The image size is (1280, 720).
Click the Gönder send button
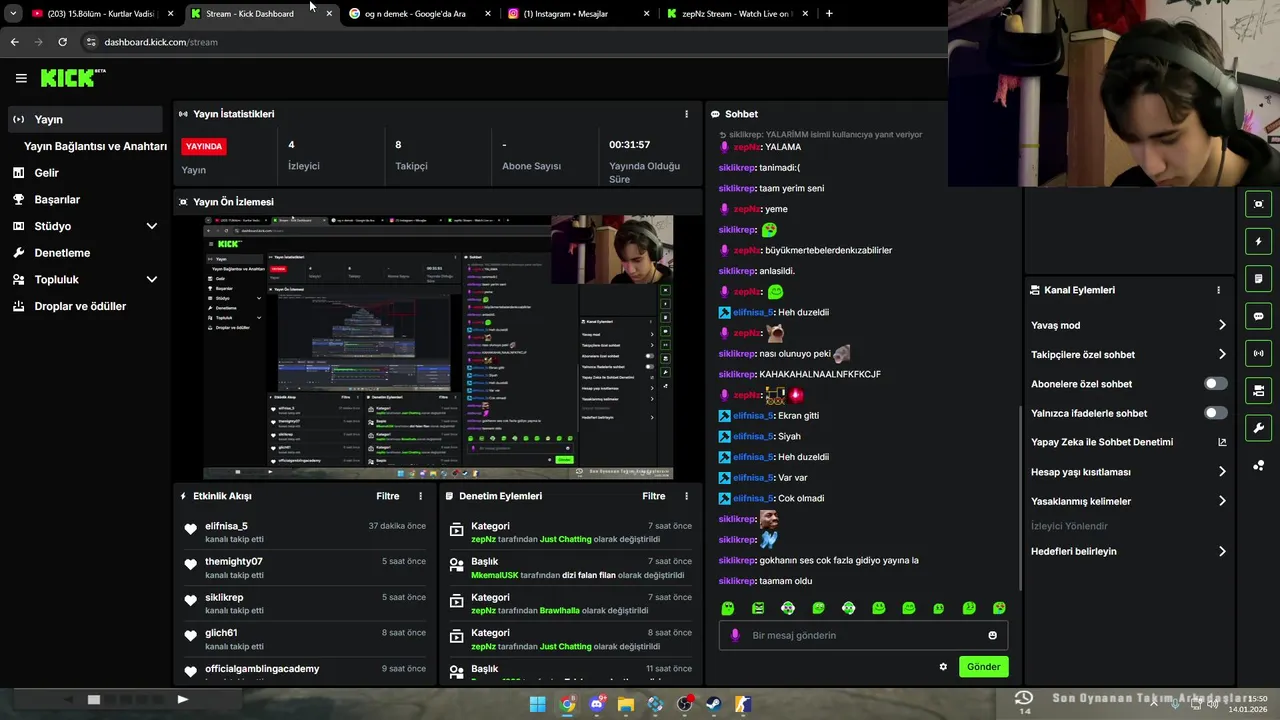[x=983, y=667]
